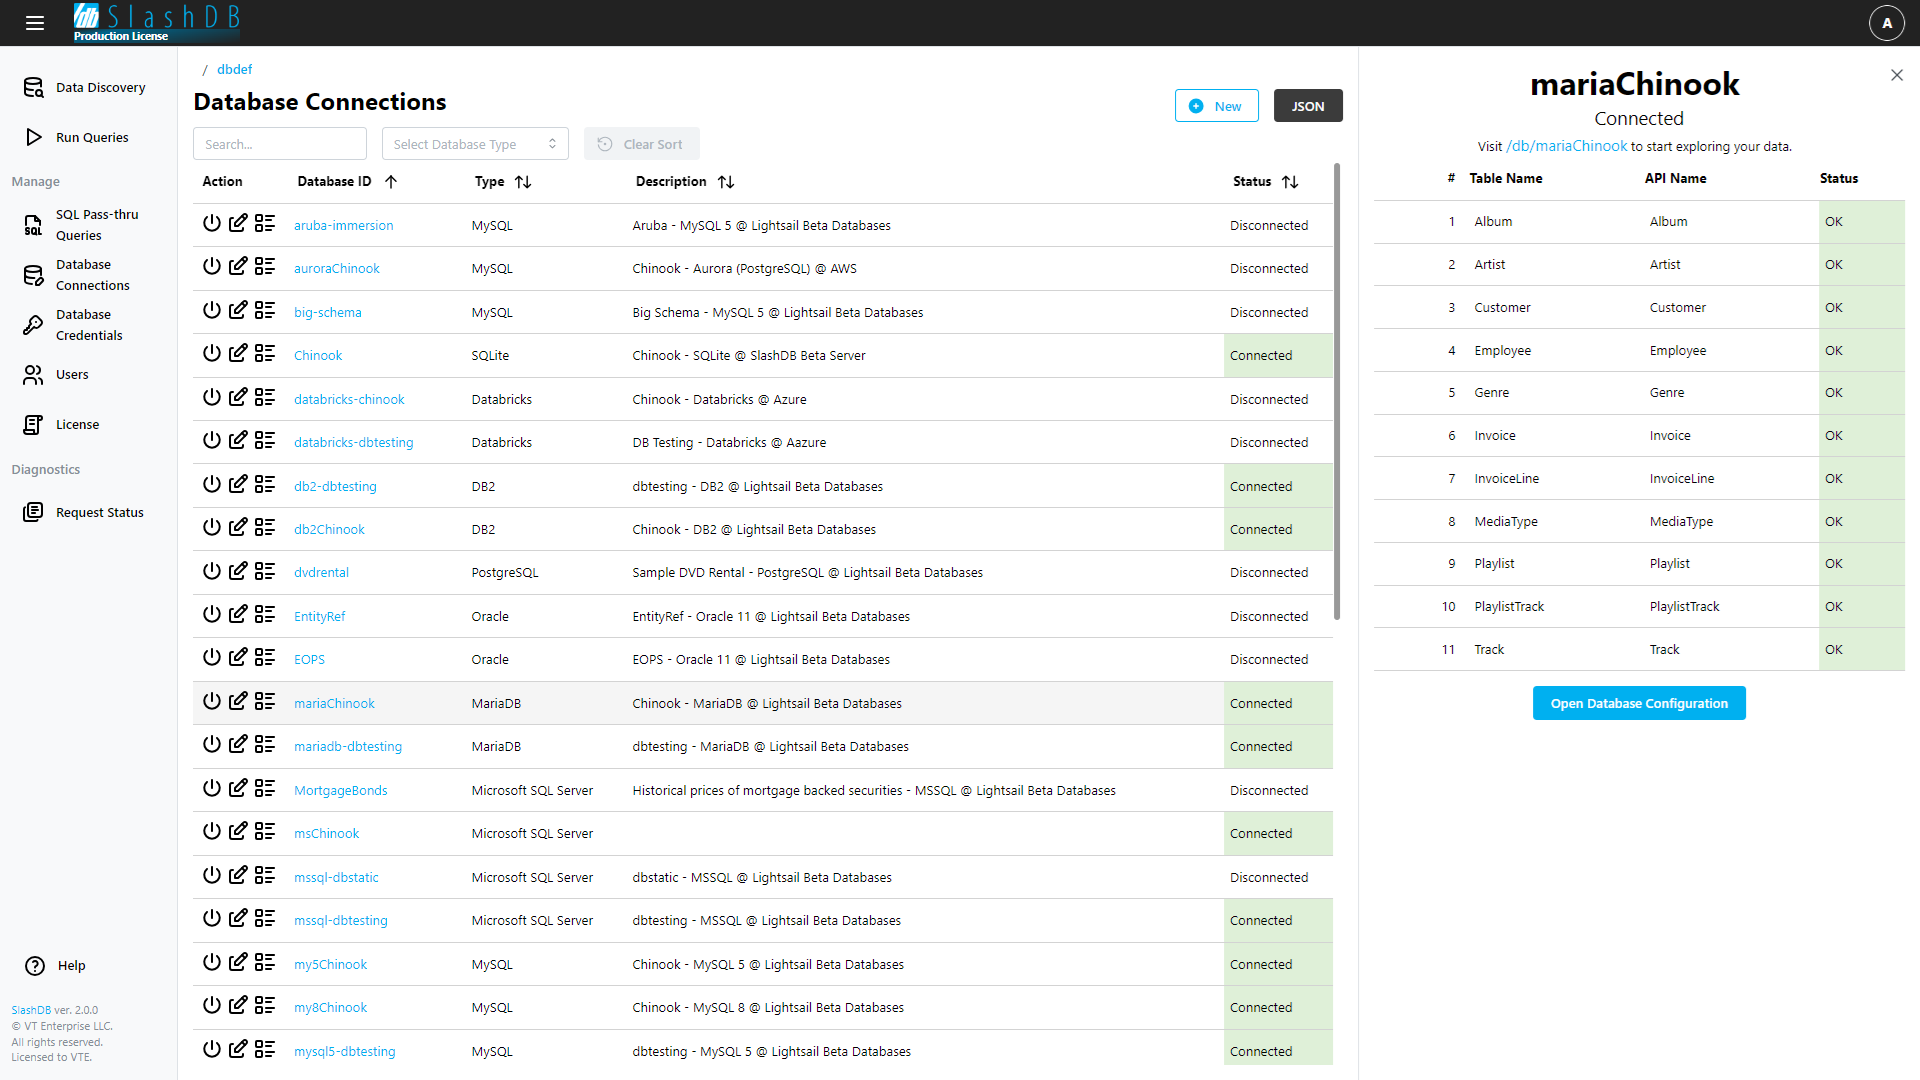Edit the msChinook connection
This screenshot has height=1080, width=1920.
238,832
